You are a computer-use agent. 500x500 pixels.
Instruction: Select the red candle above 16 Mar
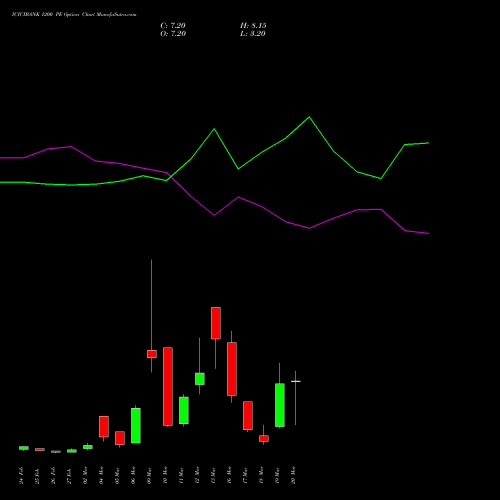coord(232,369)
